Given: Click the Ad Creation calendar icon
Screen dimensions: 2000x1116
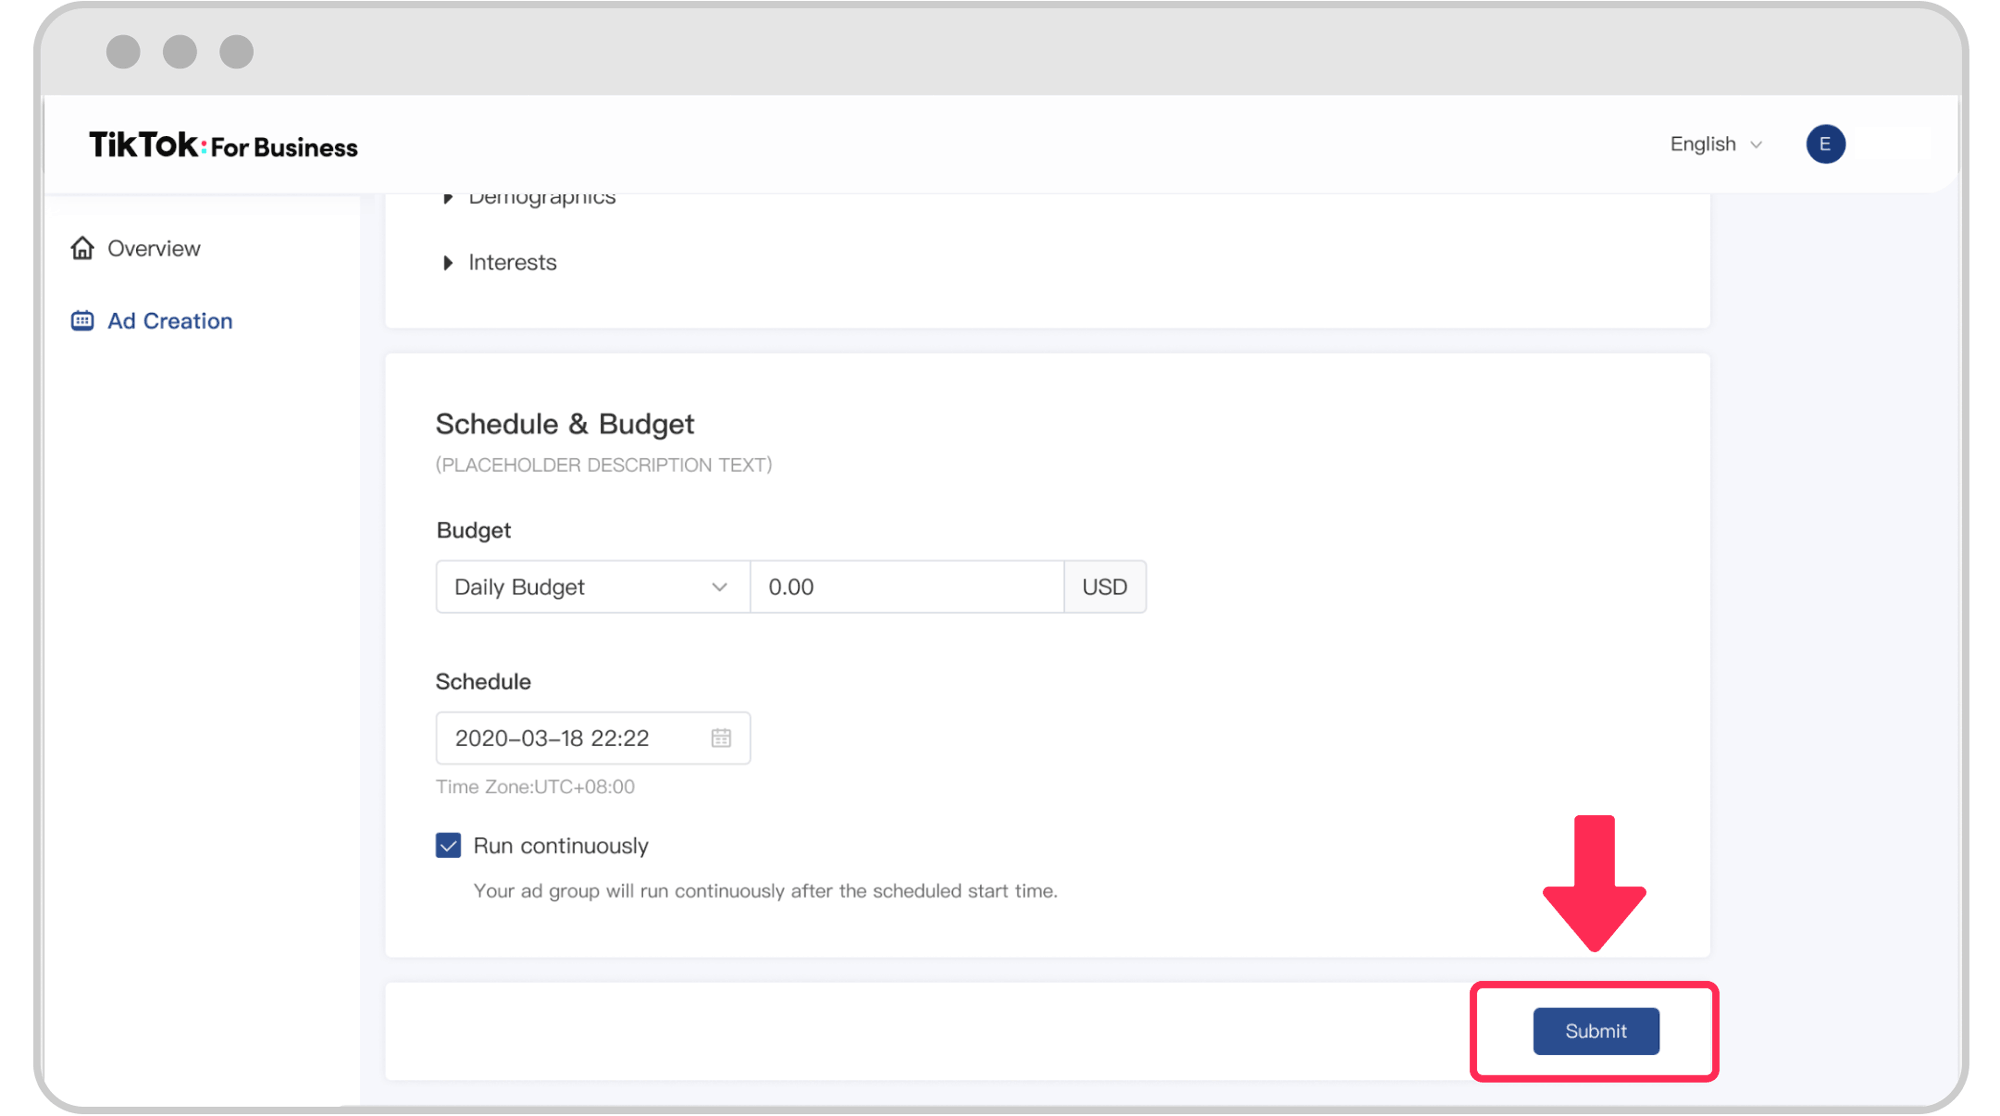Looking at the screenshot, I should tap(82, 321).
